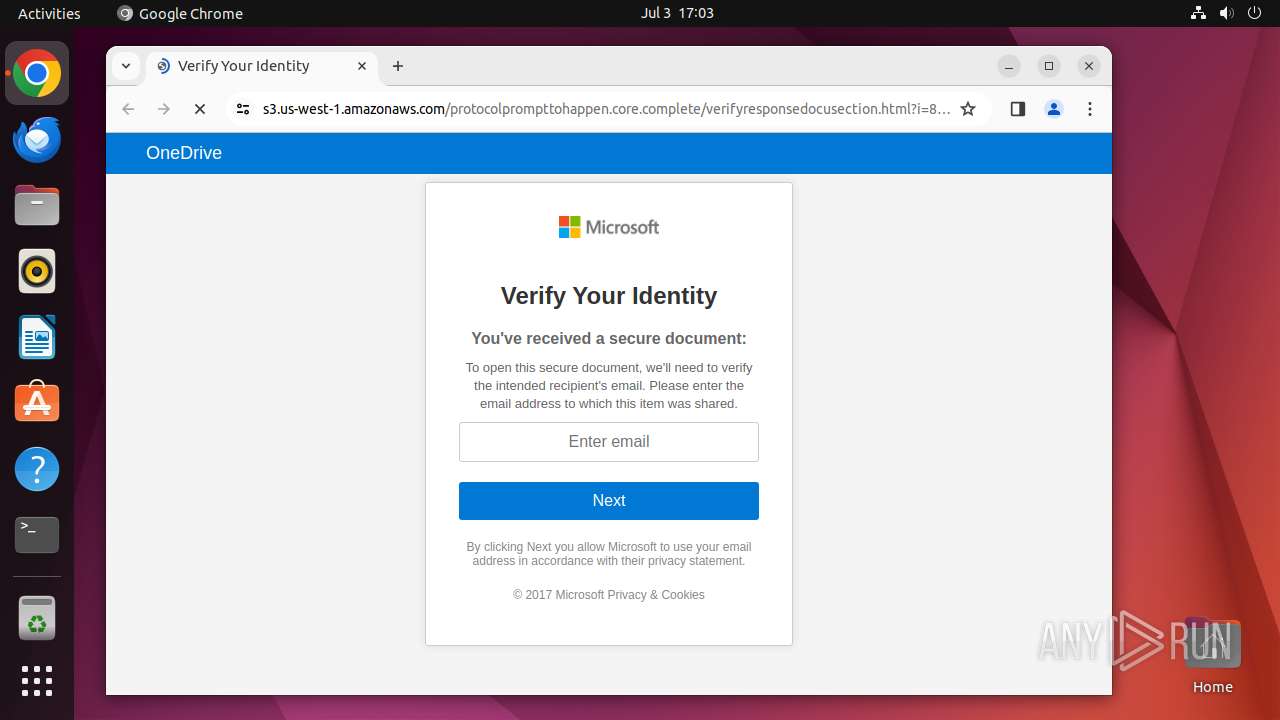View site information icon in address bar
Viewport: 1280px width, 720px height.
242,109
